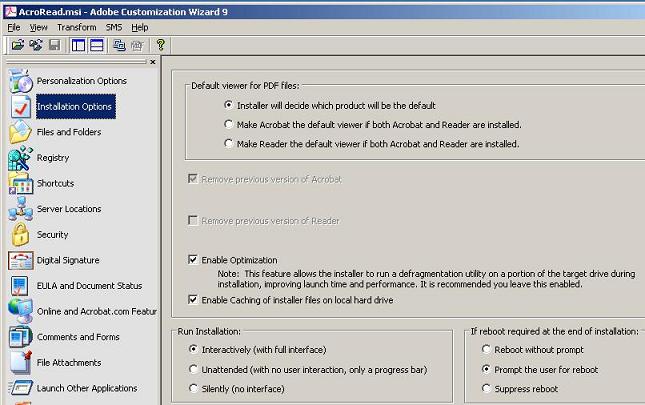The height and width of the screenshot is (405, 645).
Task: Click the Open Package toolbar icon
Action: click(18, 45)
